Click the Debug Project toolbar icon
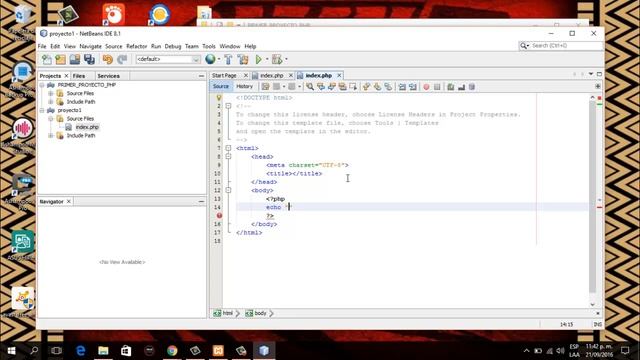 pos(277,60)
